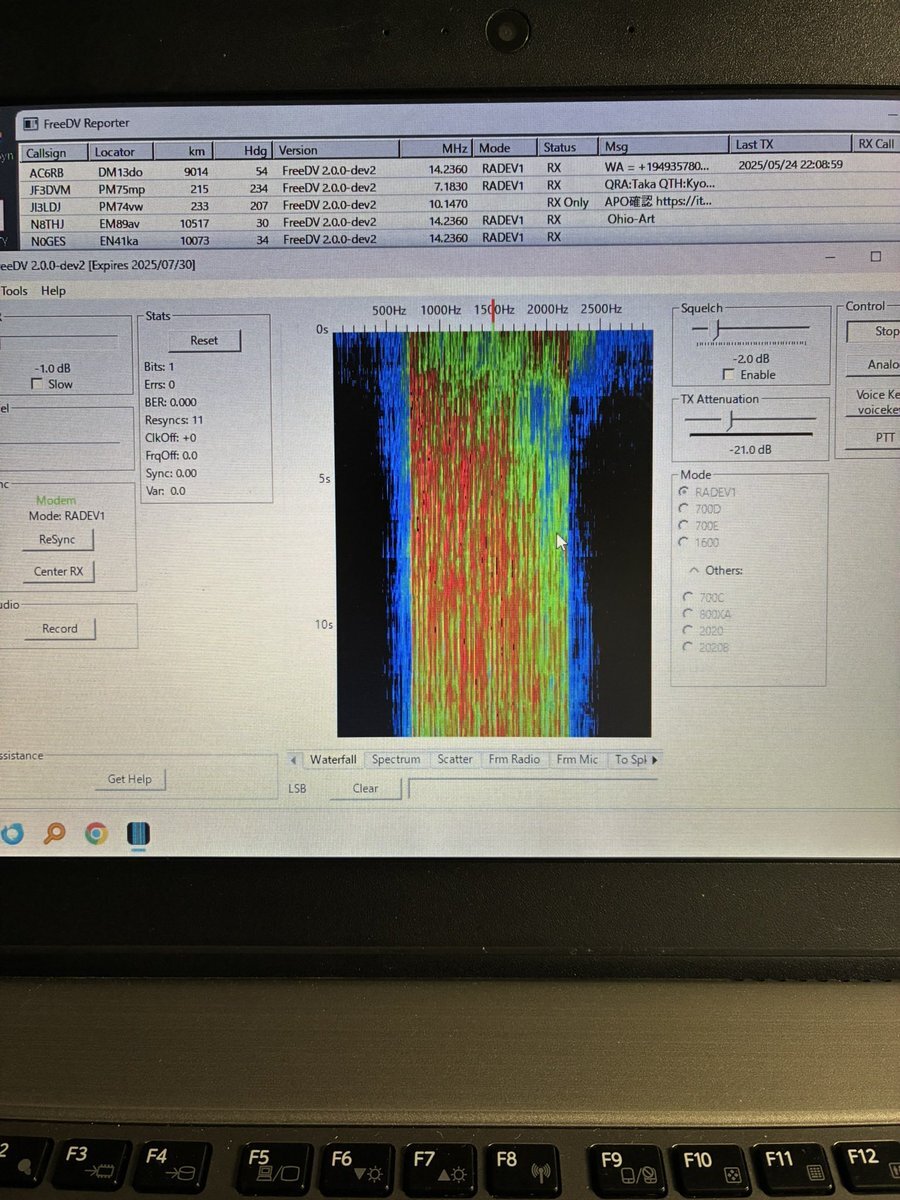Collapse the Others mode list

coord(694,570)
